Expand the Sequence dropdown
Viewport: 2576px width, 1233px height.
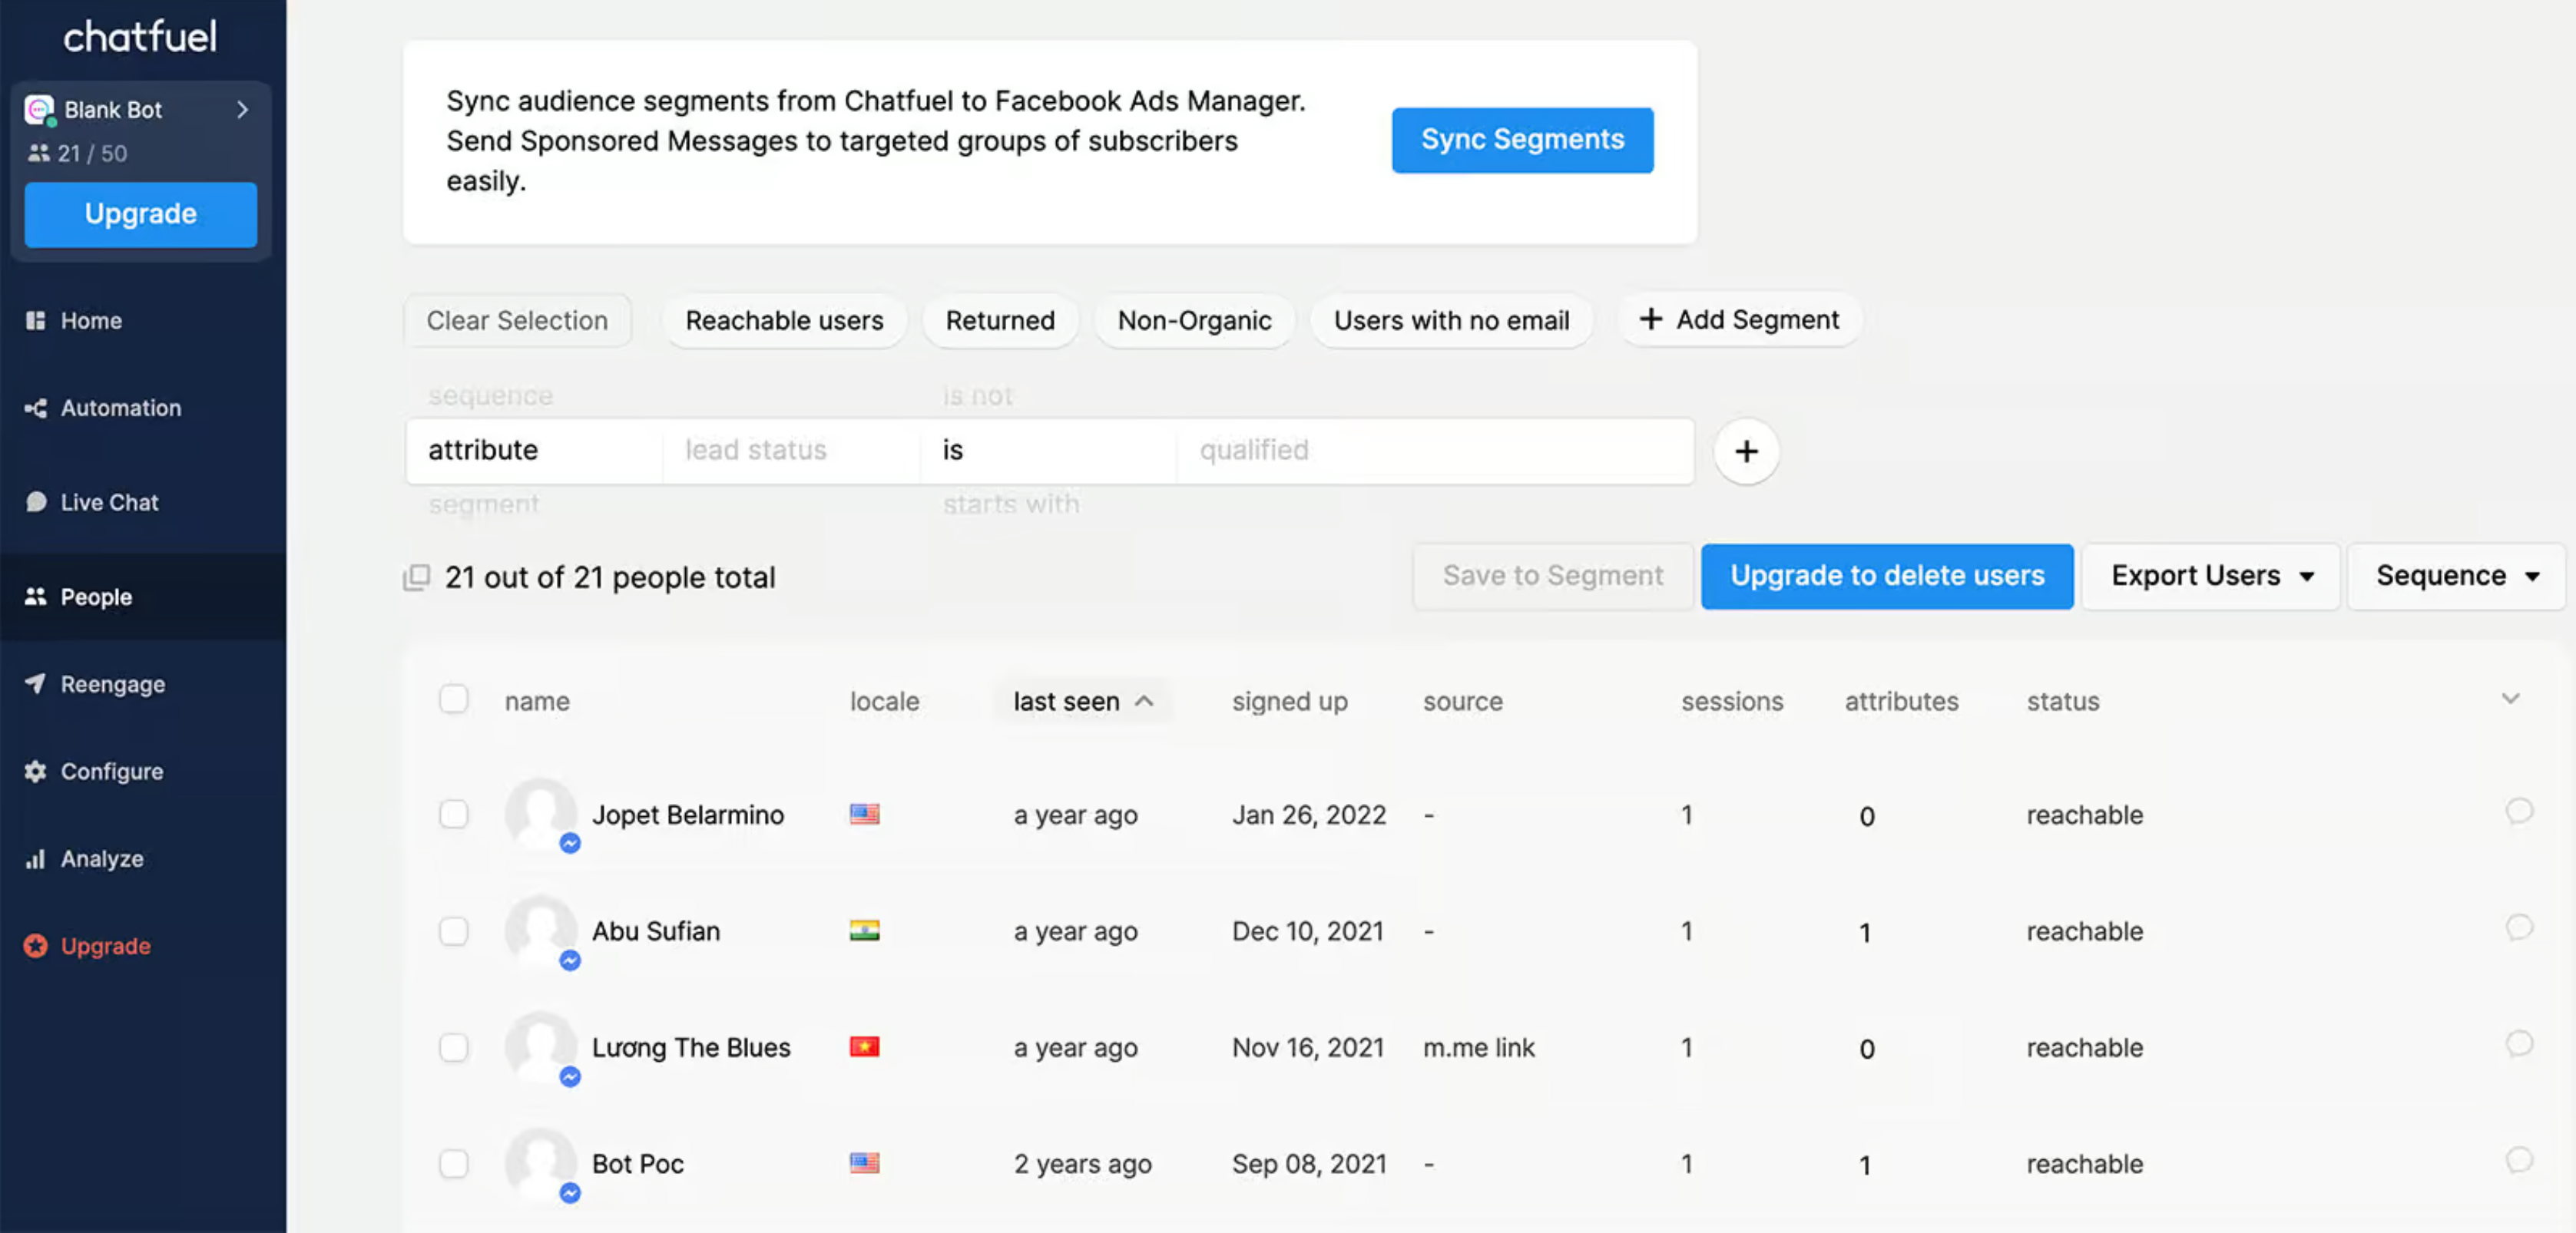click(x=2456, y=576)
